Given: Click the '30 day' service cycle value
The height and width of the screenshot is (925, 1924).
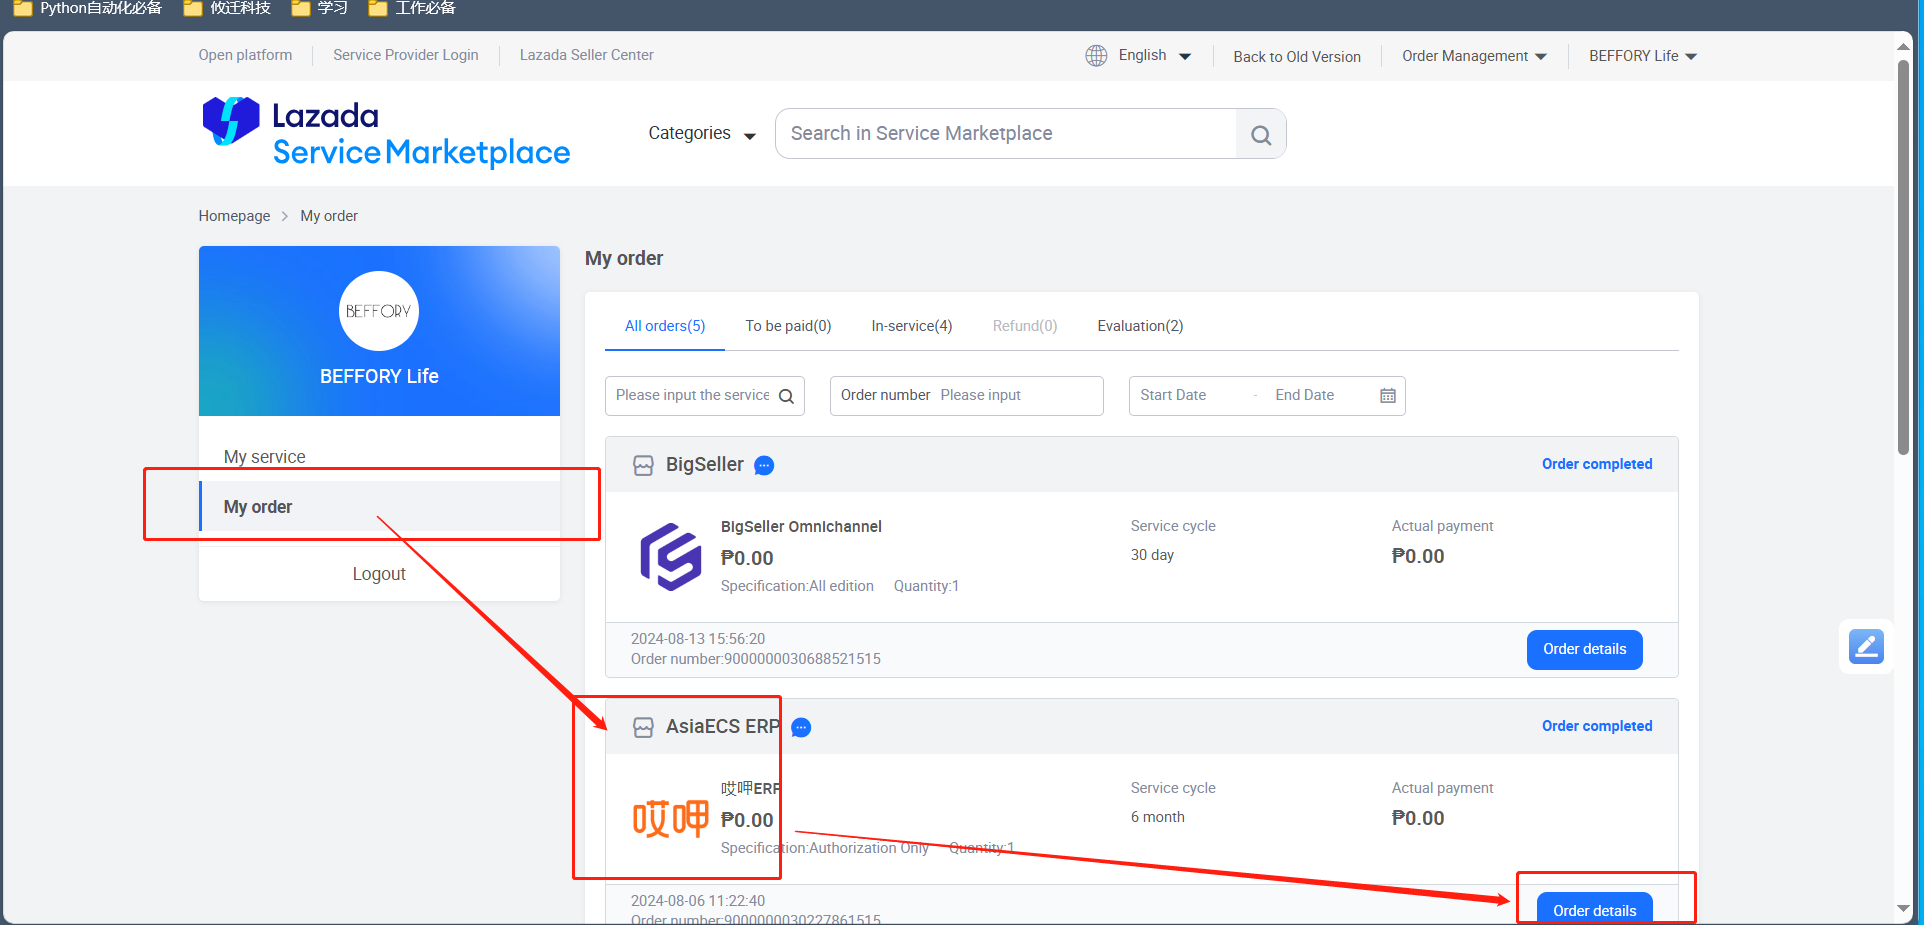Looking at the screenshot, I should coord(1152,555).
